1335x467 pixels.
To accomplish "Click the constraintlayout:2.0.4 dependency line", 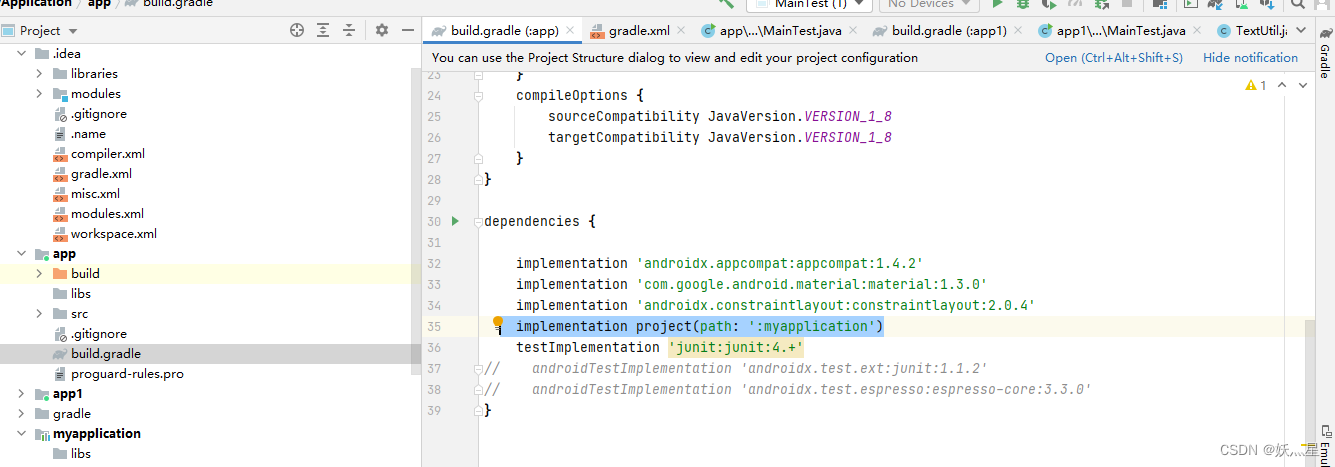I will (x=776, y=306).
